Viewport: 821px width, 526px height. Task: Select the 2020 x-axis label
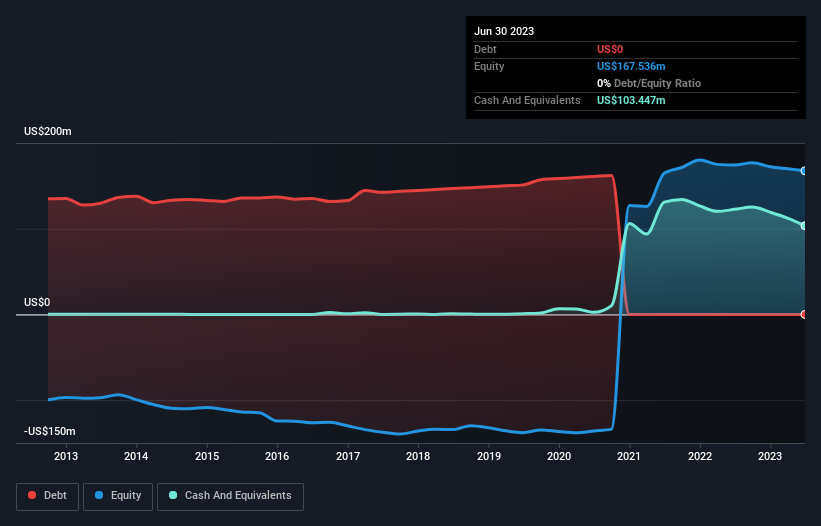(x=559, y=456)
